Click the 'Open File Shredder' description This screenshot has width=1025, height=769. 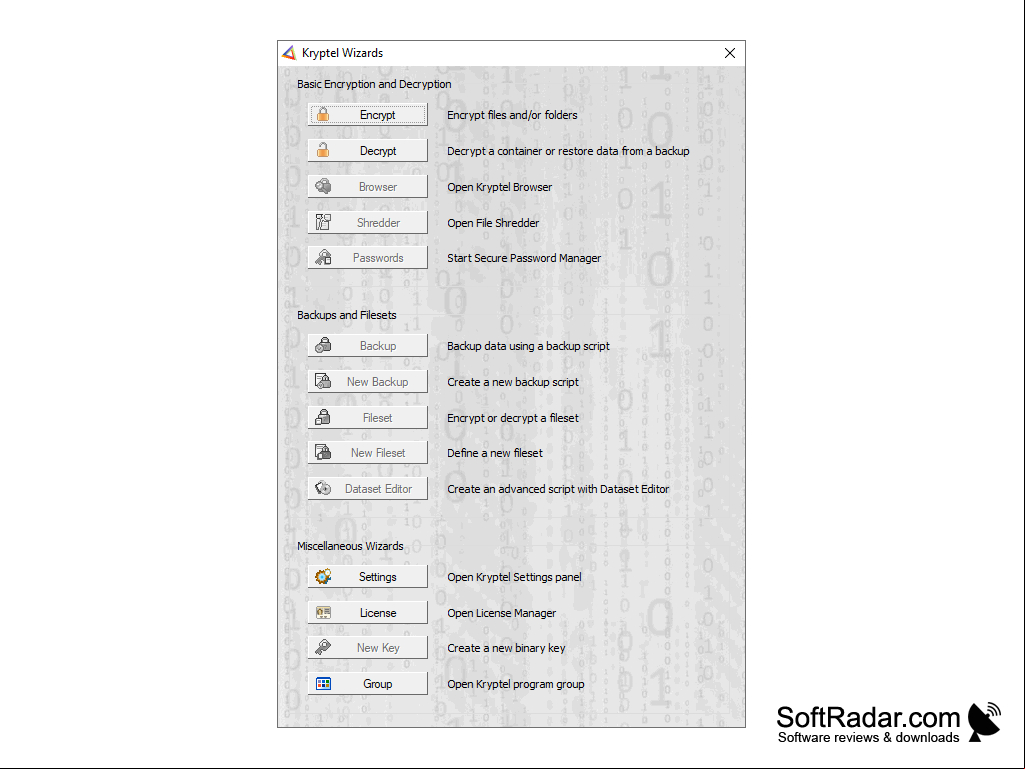click(x=493, y=223)
